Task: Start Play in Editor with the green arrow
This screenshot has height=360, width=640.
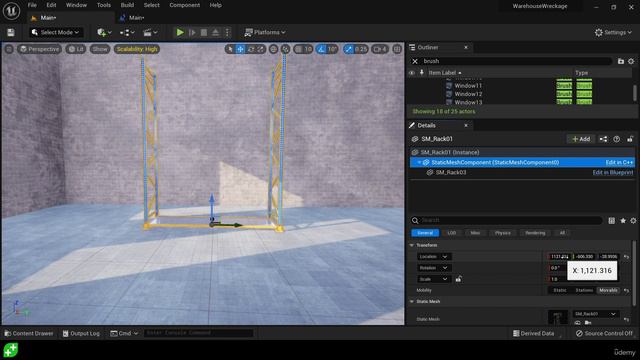Action: point(180,32)
